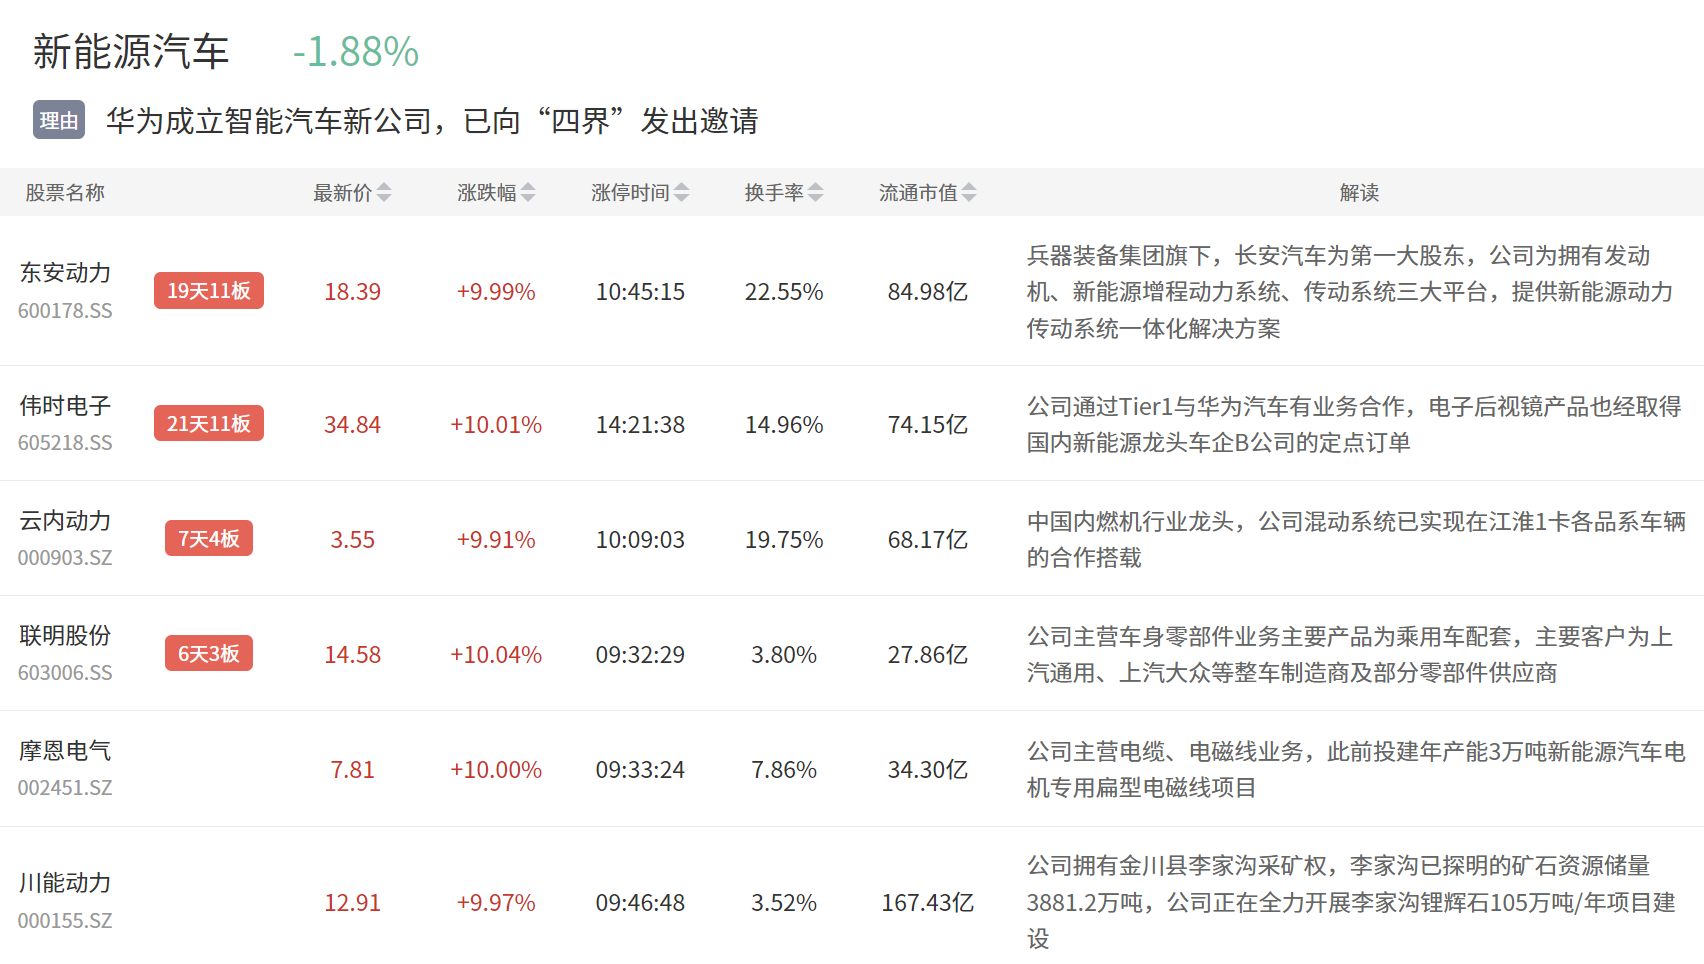Click price 34.84 for 伟时电子

coord(352,425)
